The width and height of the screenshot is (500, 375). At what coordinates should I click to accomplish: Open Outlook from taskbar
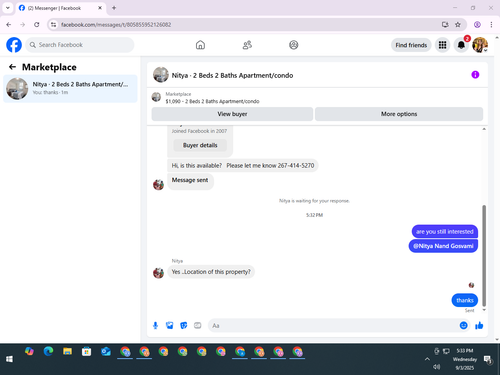106,351
